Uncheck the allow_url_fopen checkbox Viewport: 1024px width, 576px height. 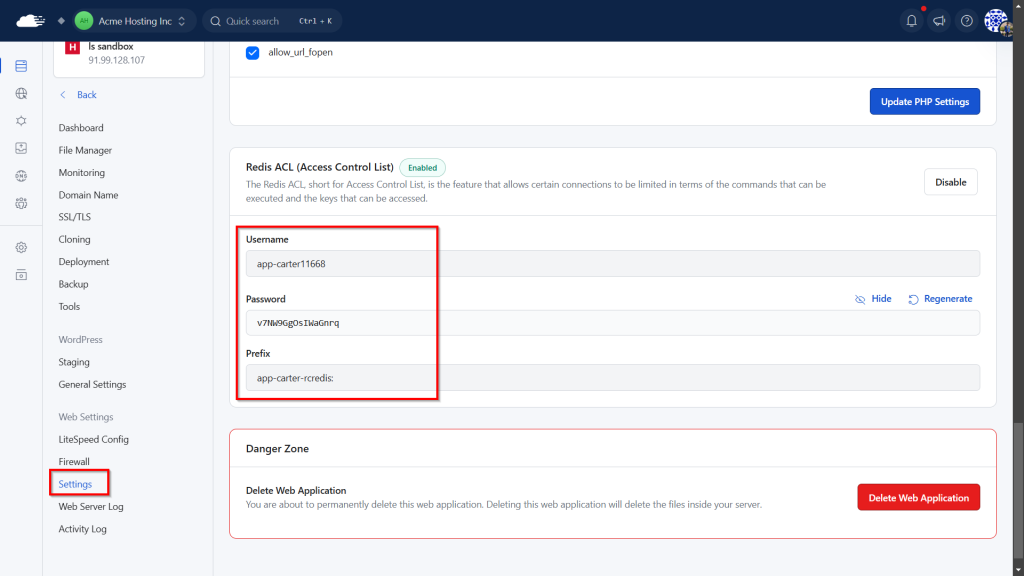pyautogui.click(x=252, y=52)
